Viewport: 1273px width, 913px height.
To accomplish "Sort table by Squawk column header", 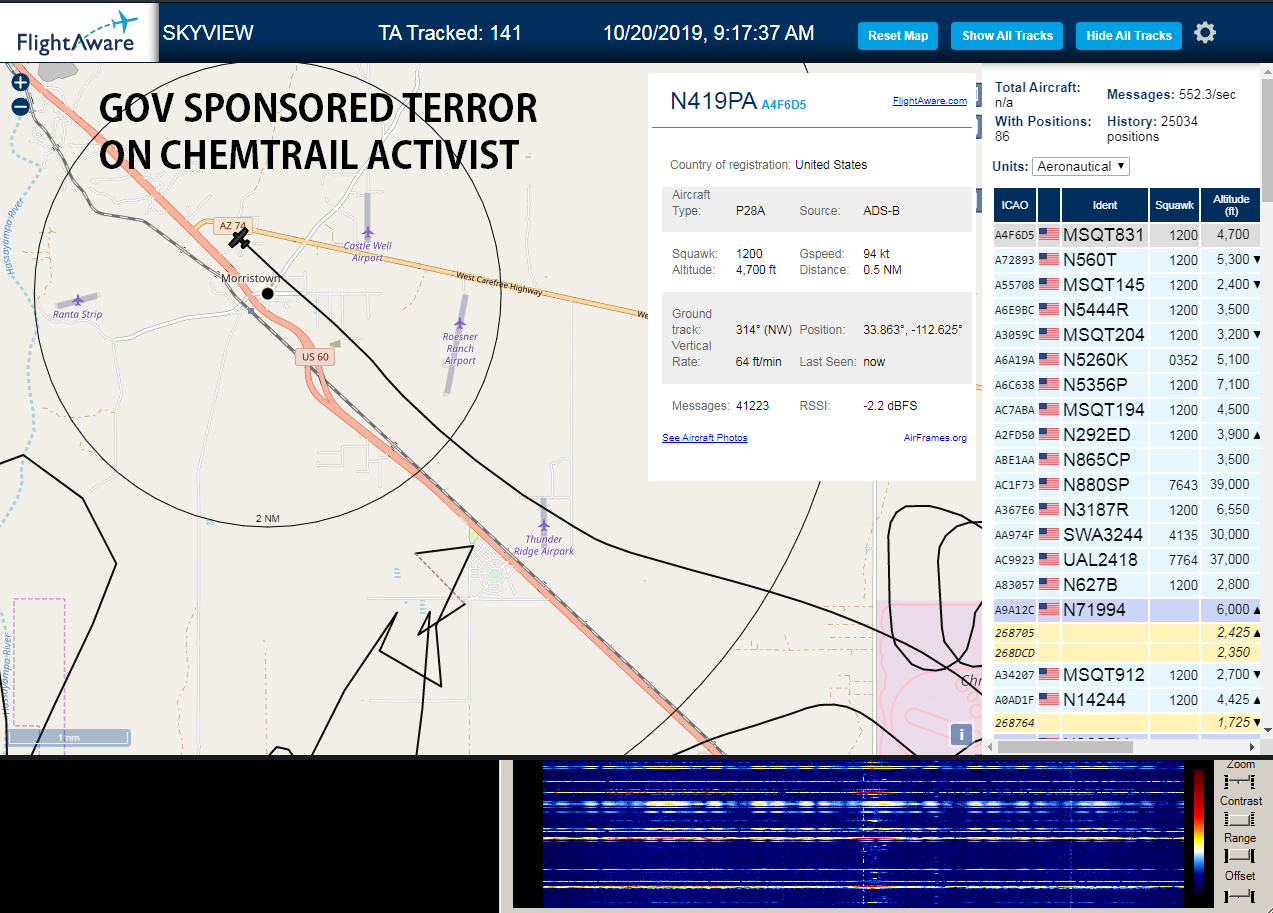I will [1174, 205].
